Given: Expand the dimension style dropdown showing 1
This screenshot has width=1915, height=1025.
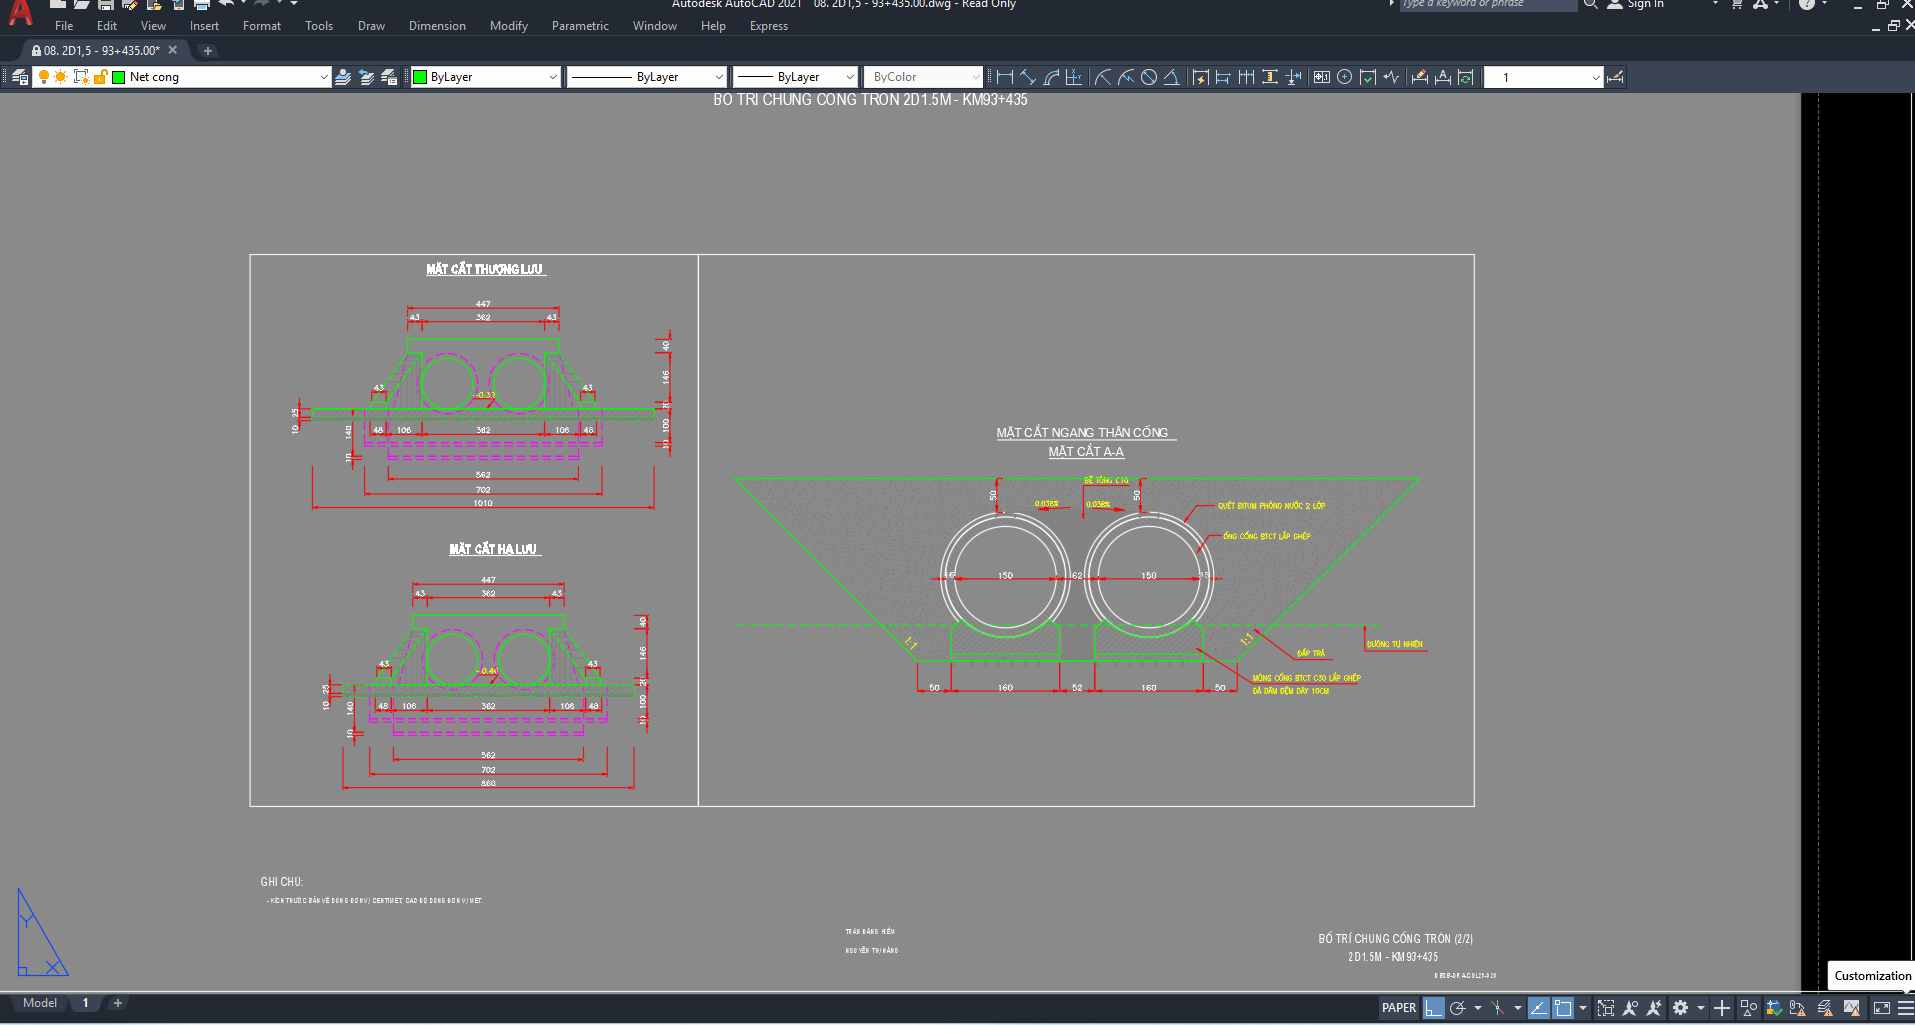Looking at the screenshot, I should coord(1595,77).
